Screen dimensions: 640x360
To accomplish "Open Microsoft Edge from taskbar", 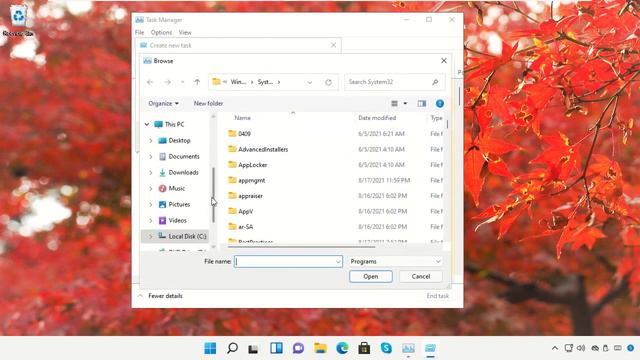I will (342, 348).
